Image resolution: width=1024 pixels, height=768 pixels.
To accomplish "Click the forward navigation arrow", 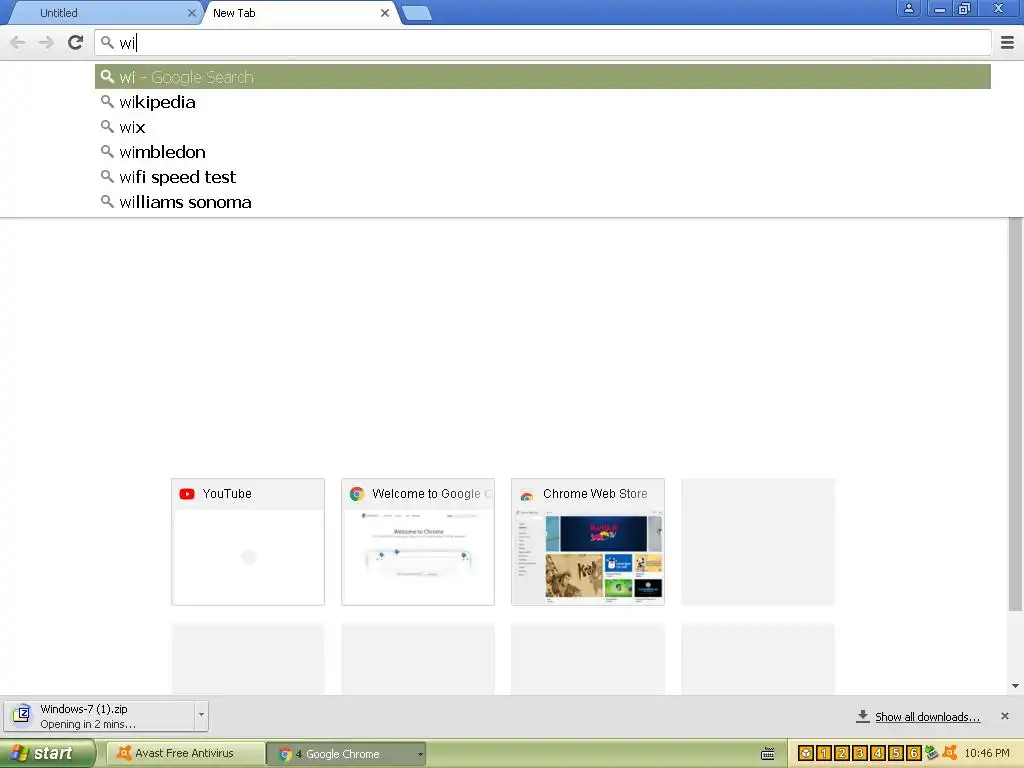I will [x=46, y=43].
